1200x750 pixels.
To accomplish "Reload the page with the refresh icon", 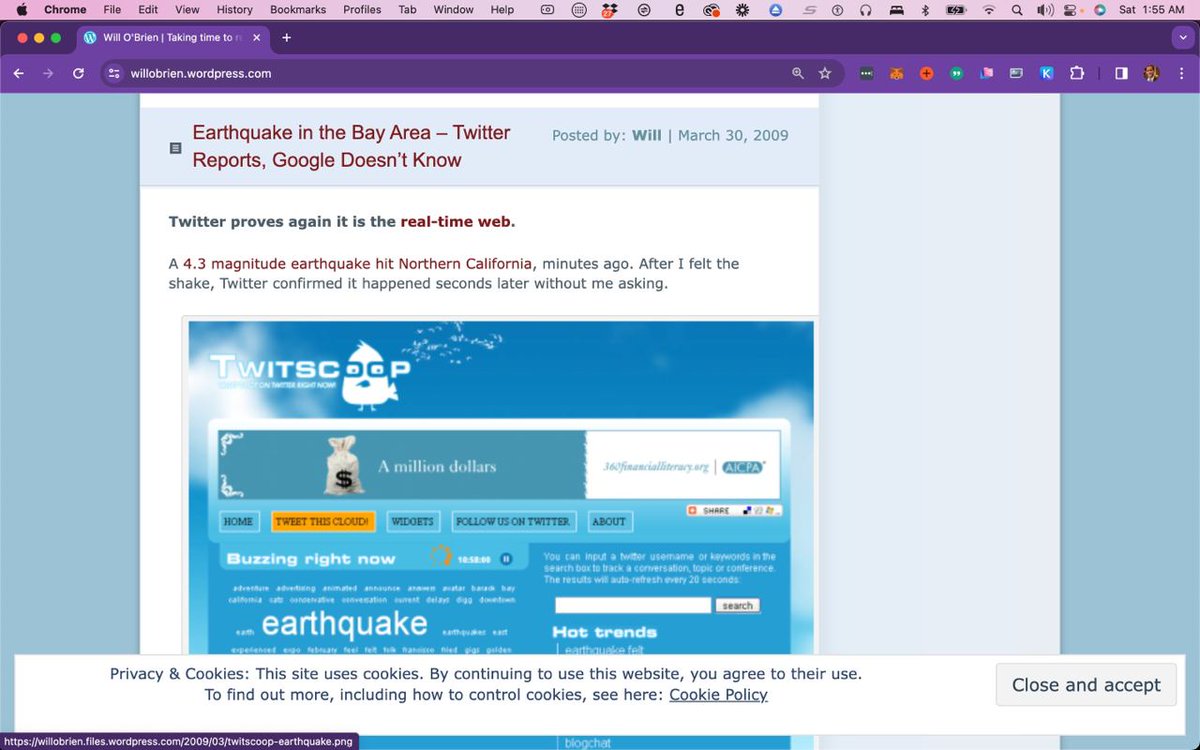I will [x=78, y=73].
